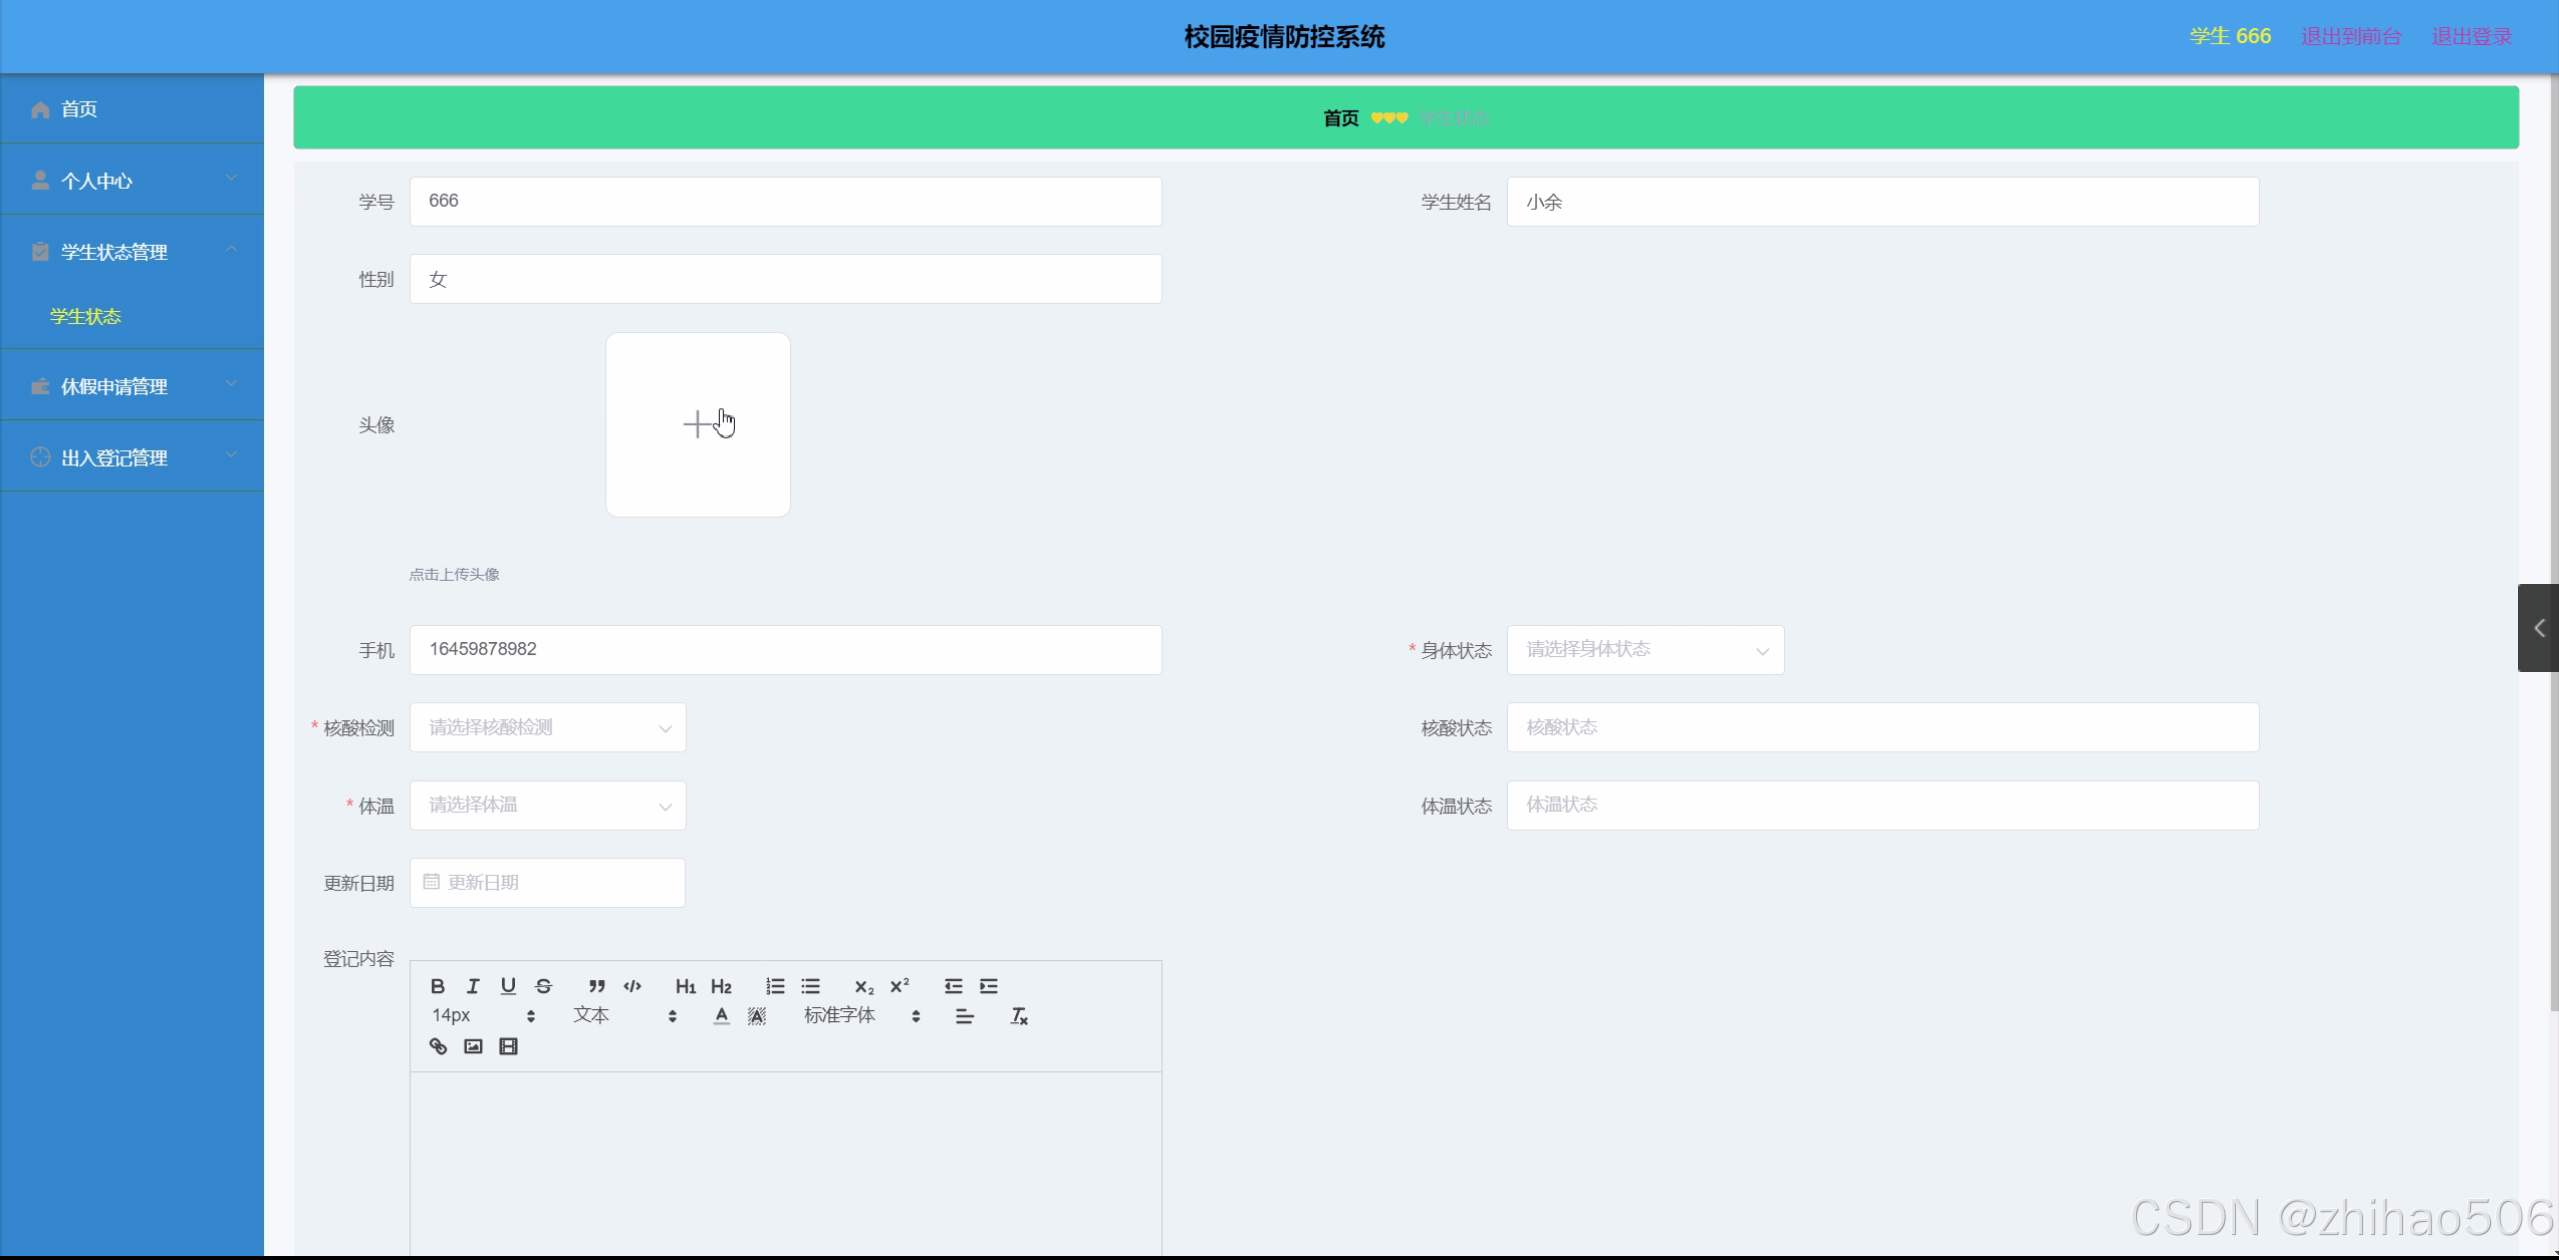This screenshot has height=1260, width=2559.
Task: Click the clear formatting icon
Action: click(1019, 1016)
